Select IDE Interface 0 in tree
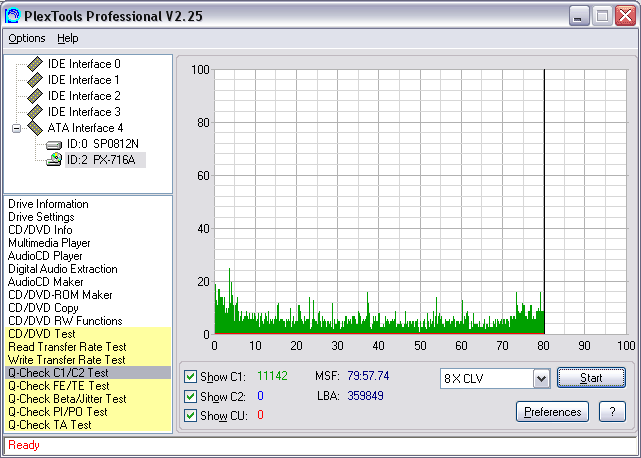641x458 pixels. tap(84, 64)
